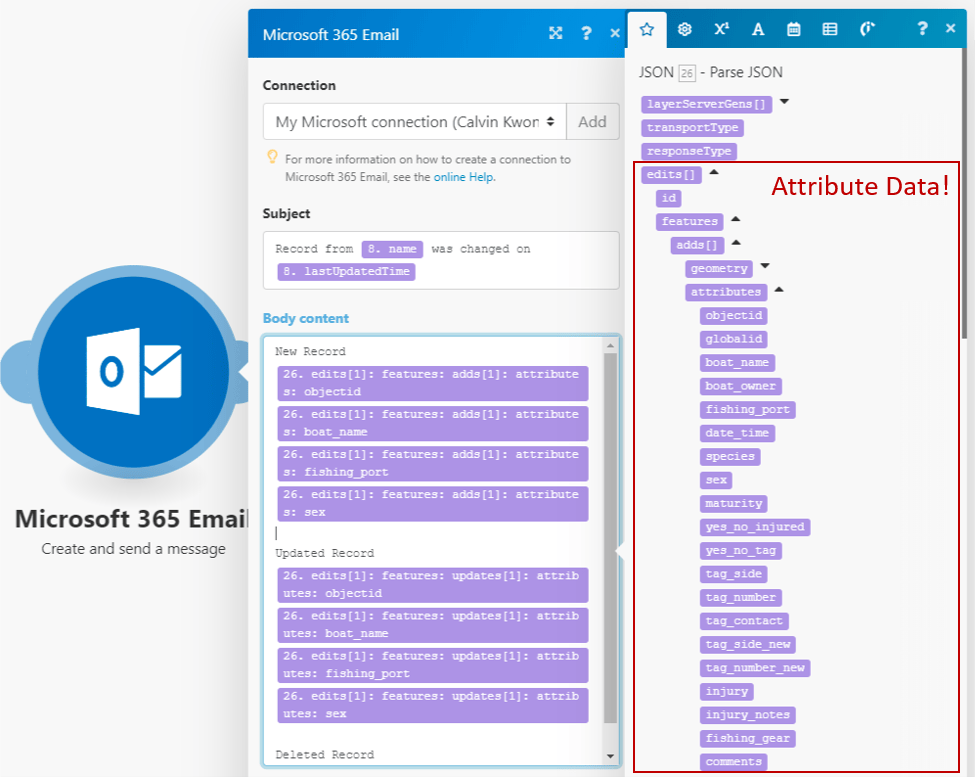Open the My Microsoft connection dropdown
This screenshot has height=777, width=975.
click(412, 121)
